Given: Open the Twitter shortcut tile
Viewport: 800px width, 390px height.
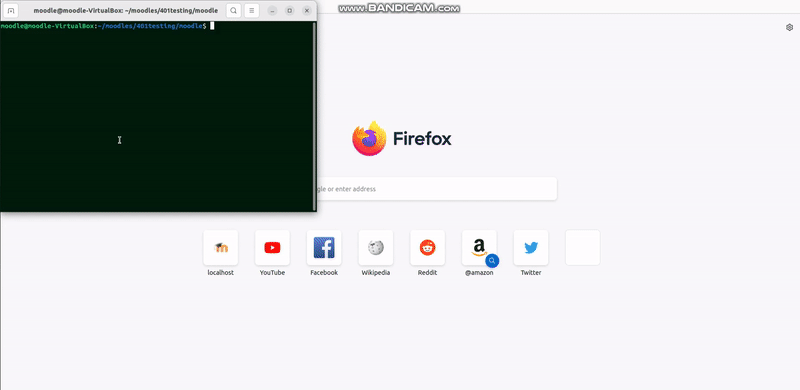Looking at the screenshot, I should tap(531, 248).
